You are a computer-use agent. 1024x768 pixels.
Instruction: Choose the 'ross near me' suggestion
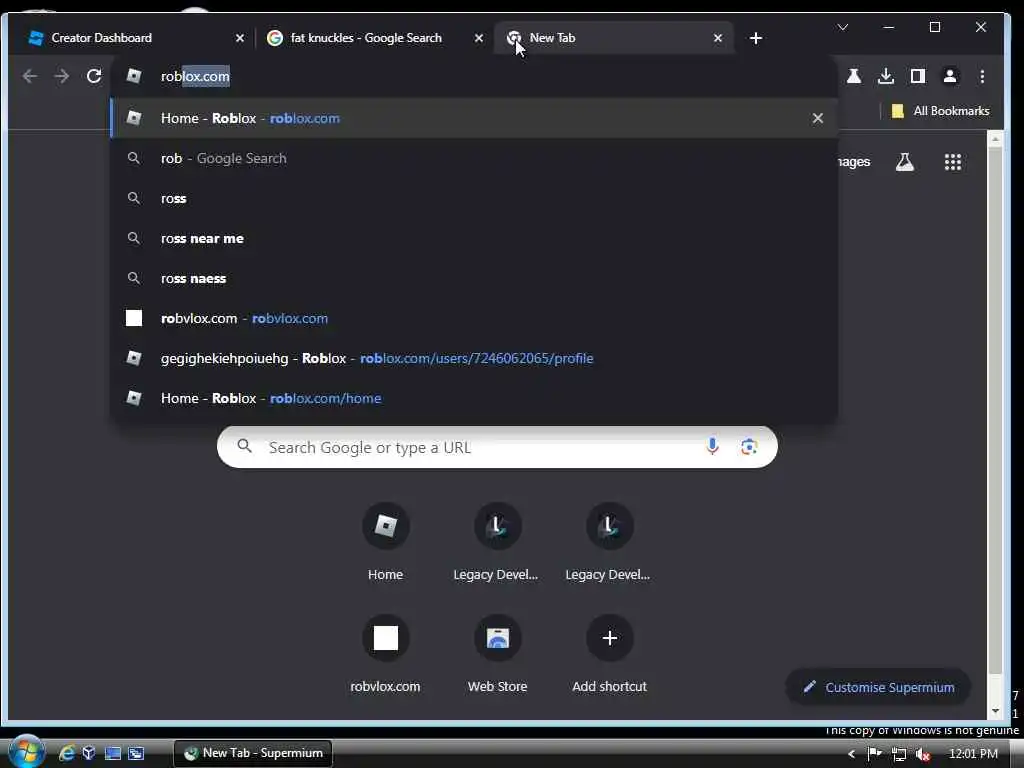coord(474,238)
